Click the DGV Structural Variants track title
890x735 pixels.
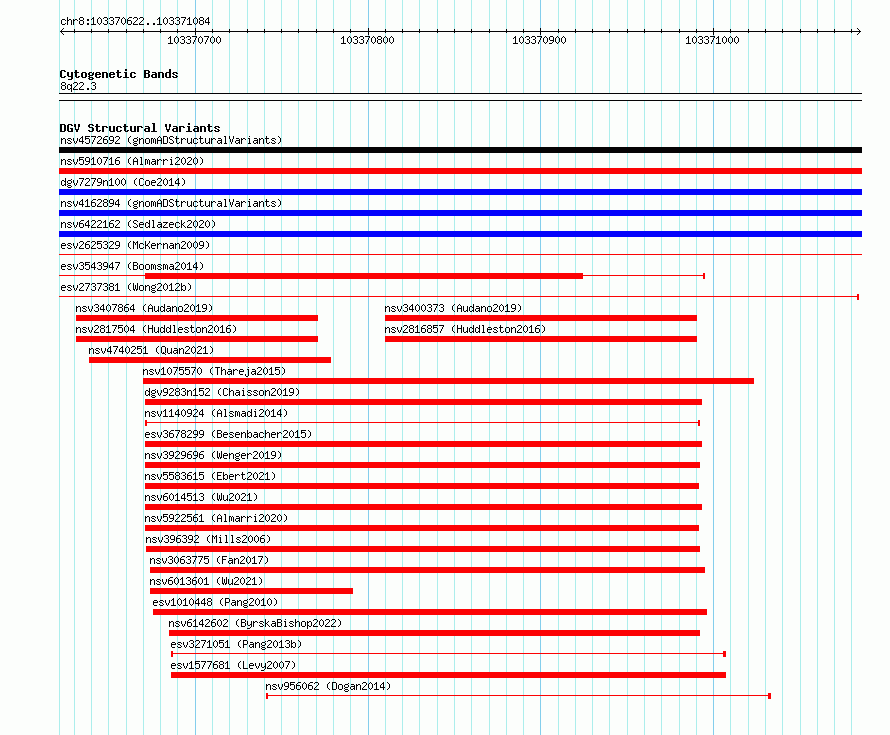point(140,128)
